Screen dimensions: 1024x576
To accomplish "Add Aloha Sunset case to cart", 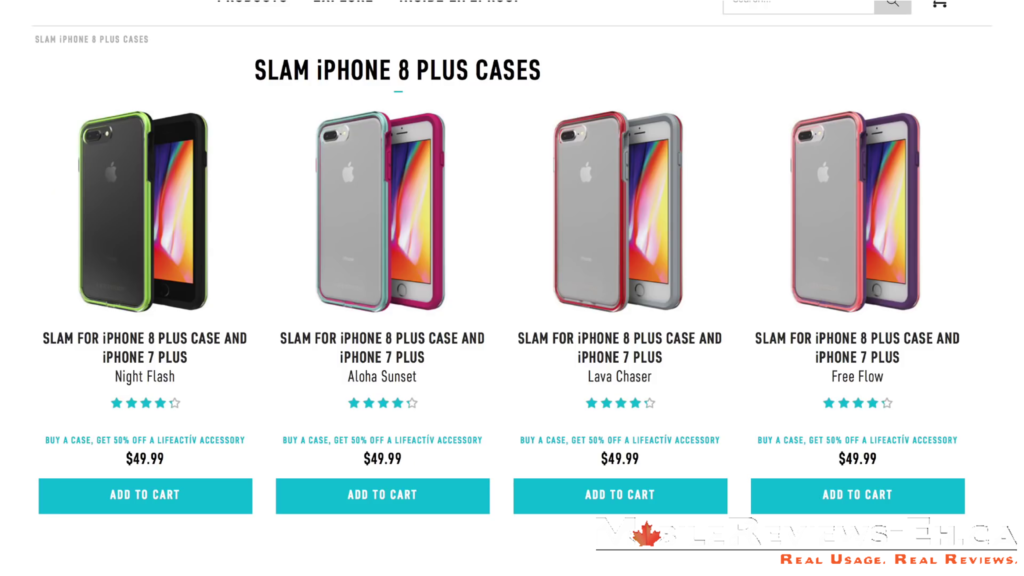I will pyautogui.click(x=383, y=496).
